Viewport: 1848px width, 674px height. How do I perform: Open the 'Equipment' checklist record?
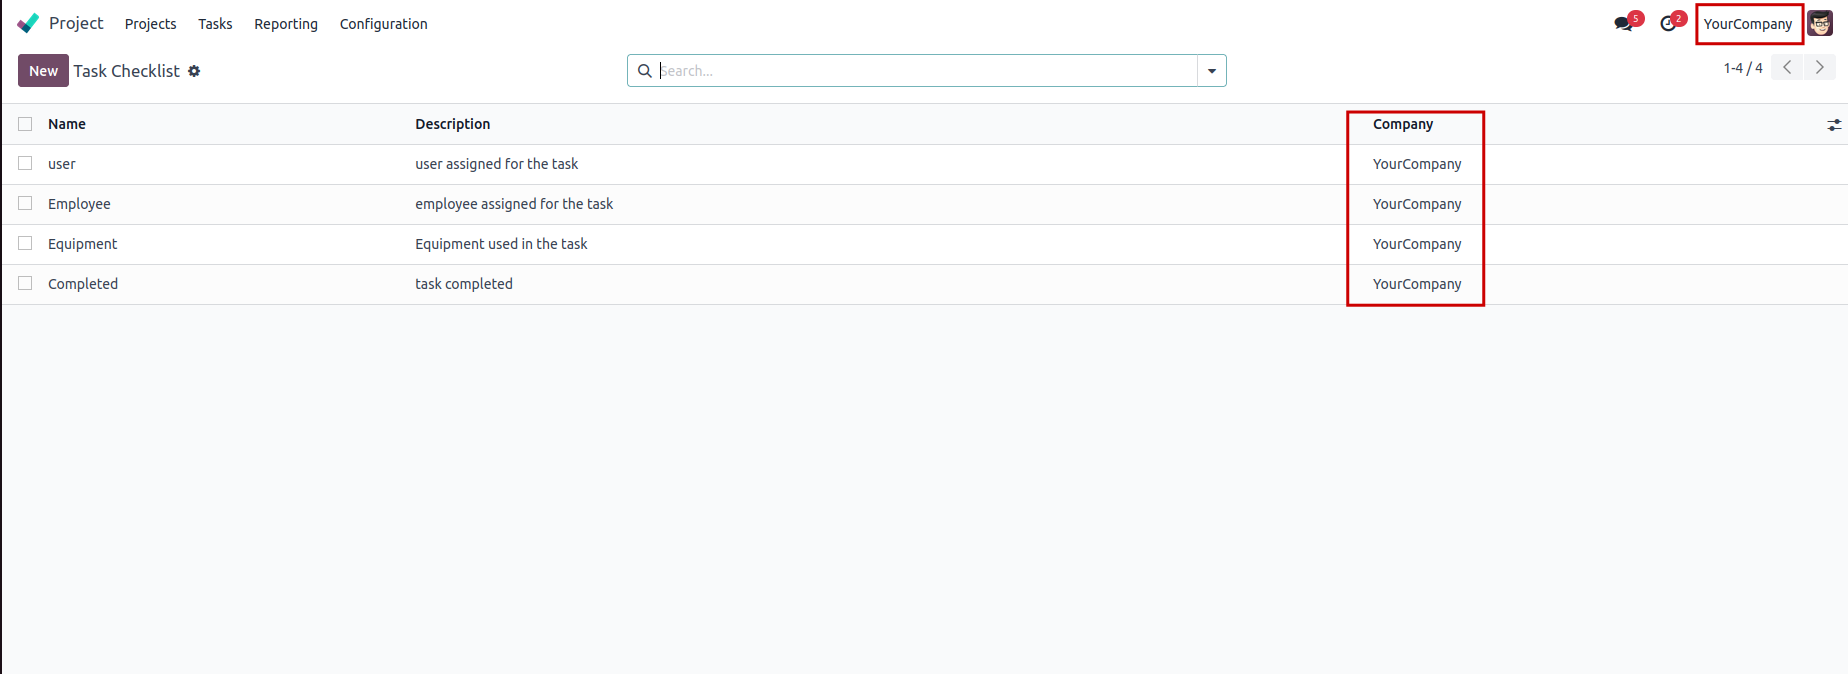(83, 244)
